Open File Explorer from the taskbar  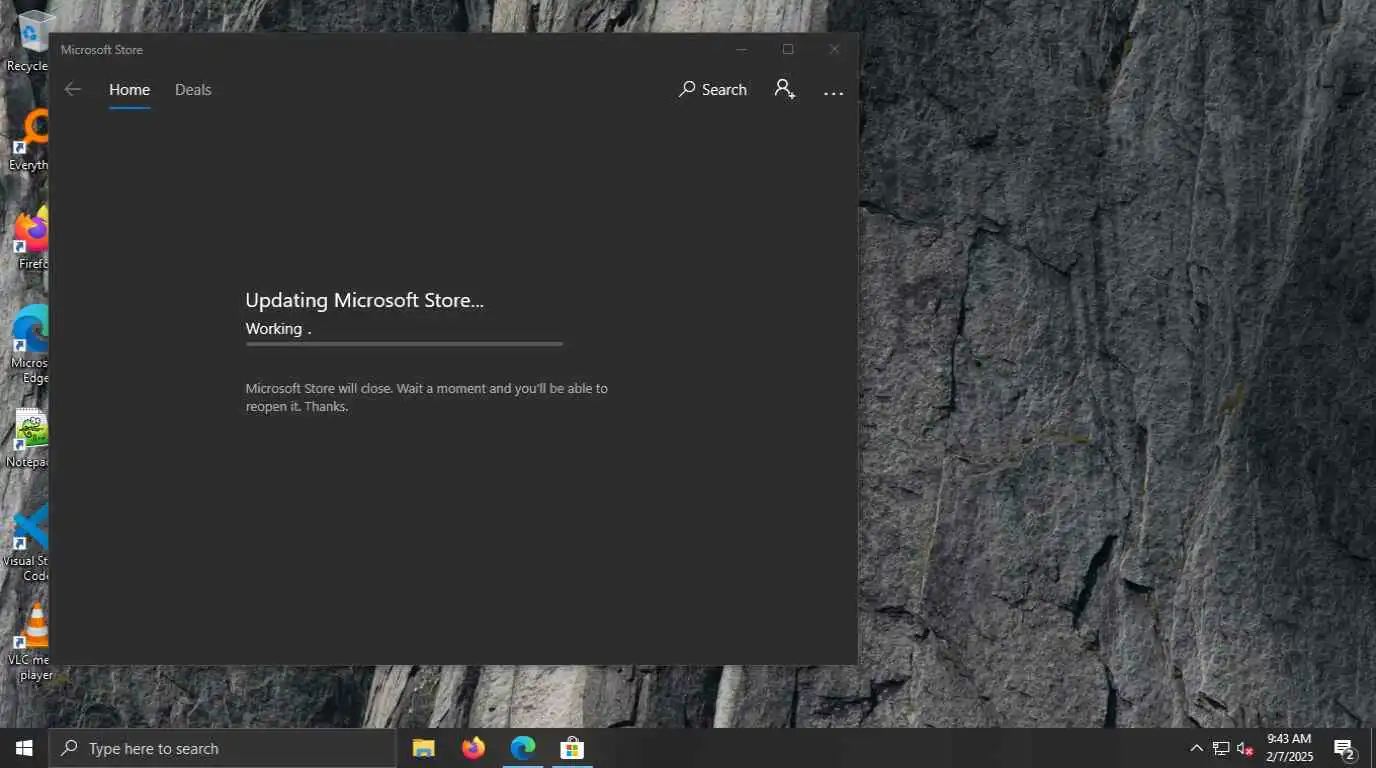pos(424,748)
